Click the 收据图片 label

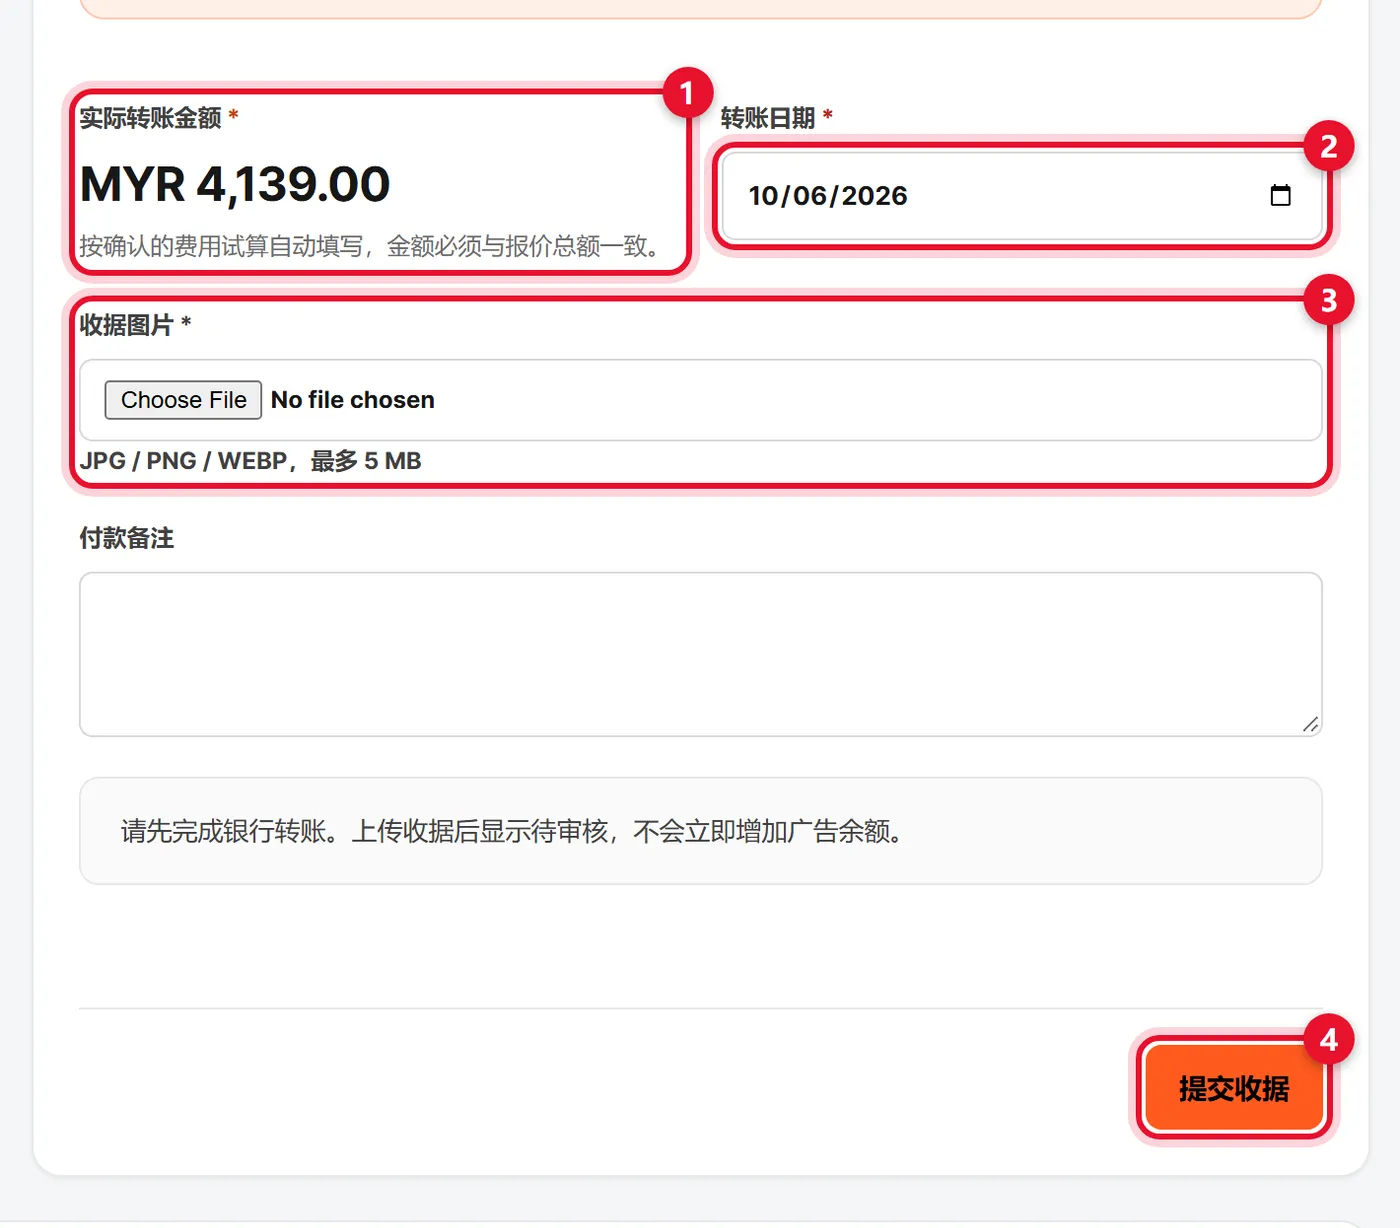(127, 325)
